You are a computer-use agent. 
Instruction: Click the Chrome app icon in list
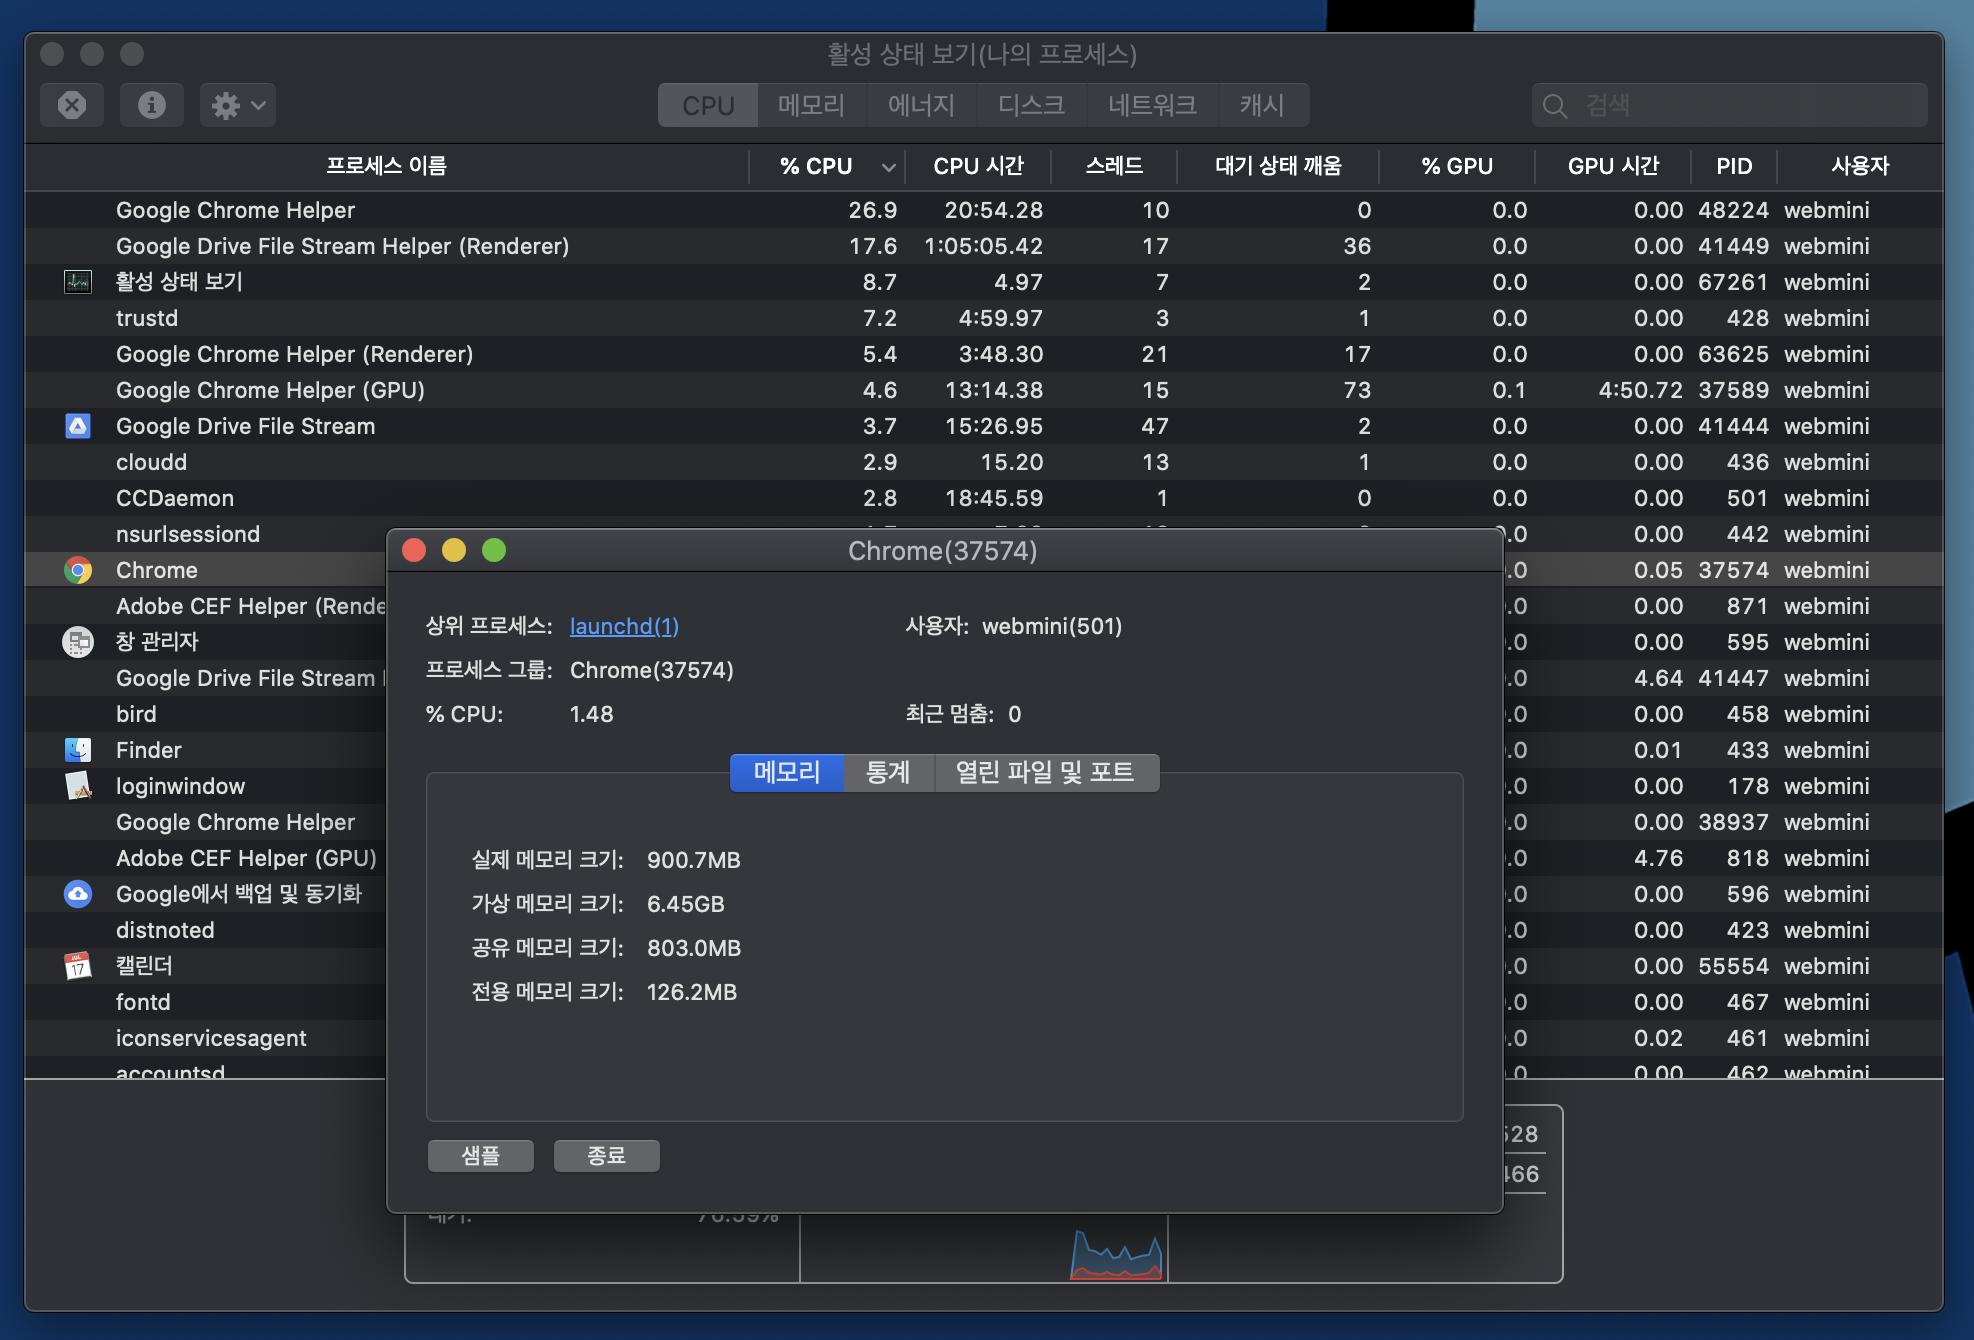pos(78,570)
